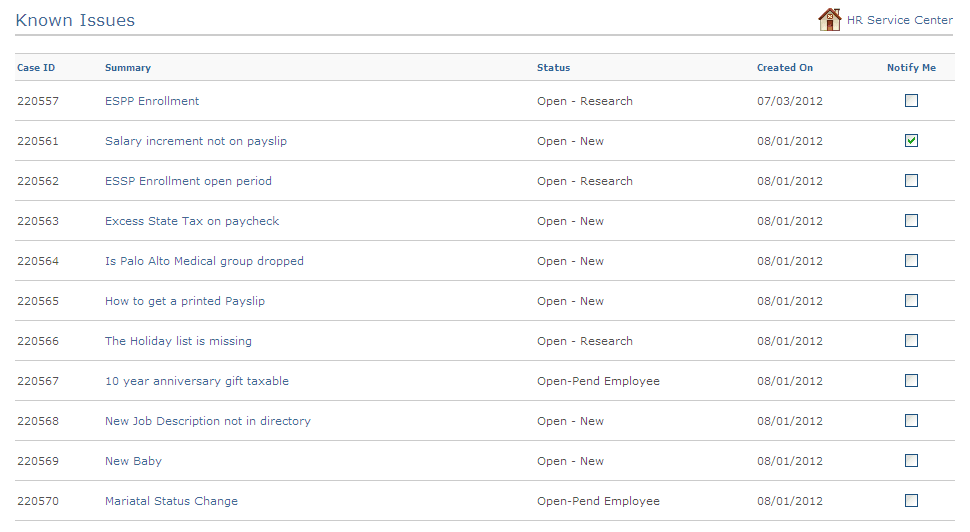Screen dimensions: 970x532
Task: View New Job Description not in directory
Action: pos(208,421)
